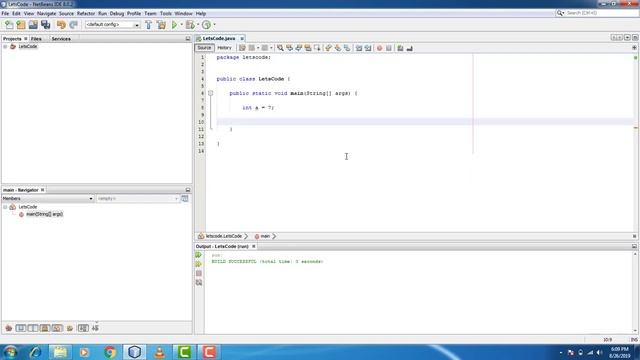Viewport: 640px width, 360px height.
Task: Open Google Chrome from the taskbar
Action: (x=109, y=352)
